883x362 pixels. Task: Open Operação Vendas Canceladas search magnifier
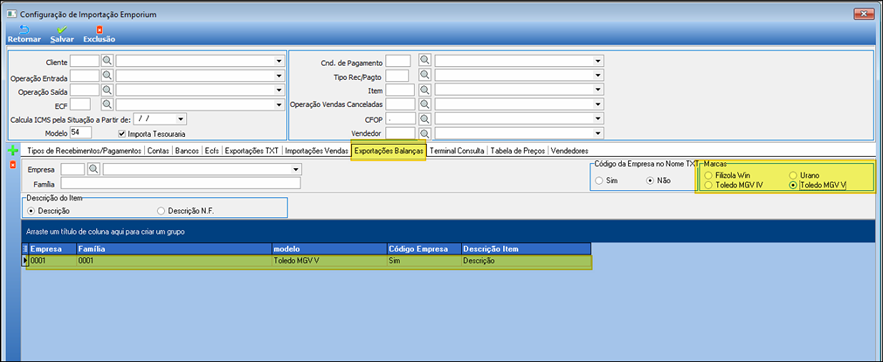425,104
